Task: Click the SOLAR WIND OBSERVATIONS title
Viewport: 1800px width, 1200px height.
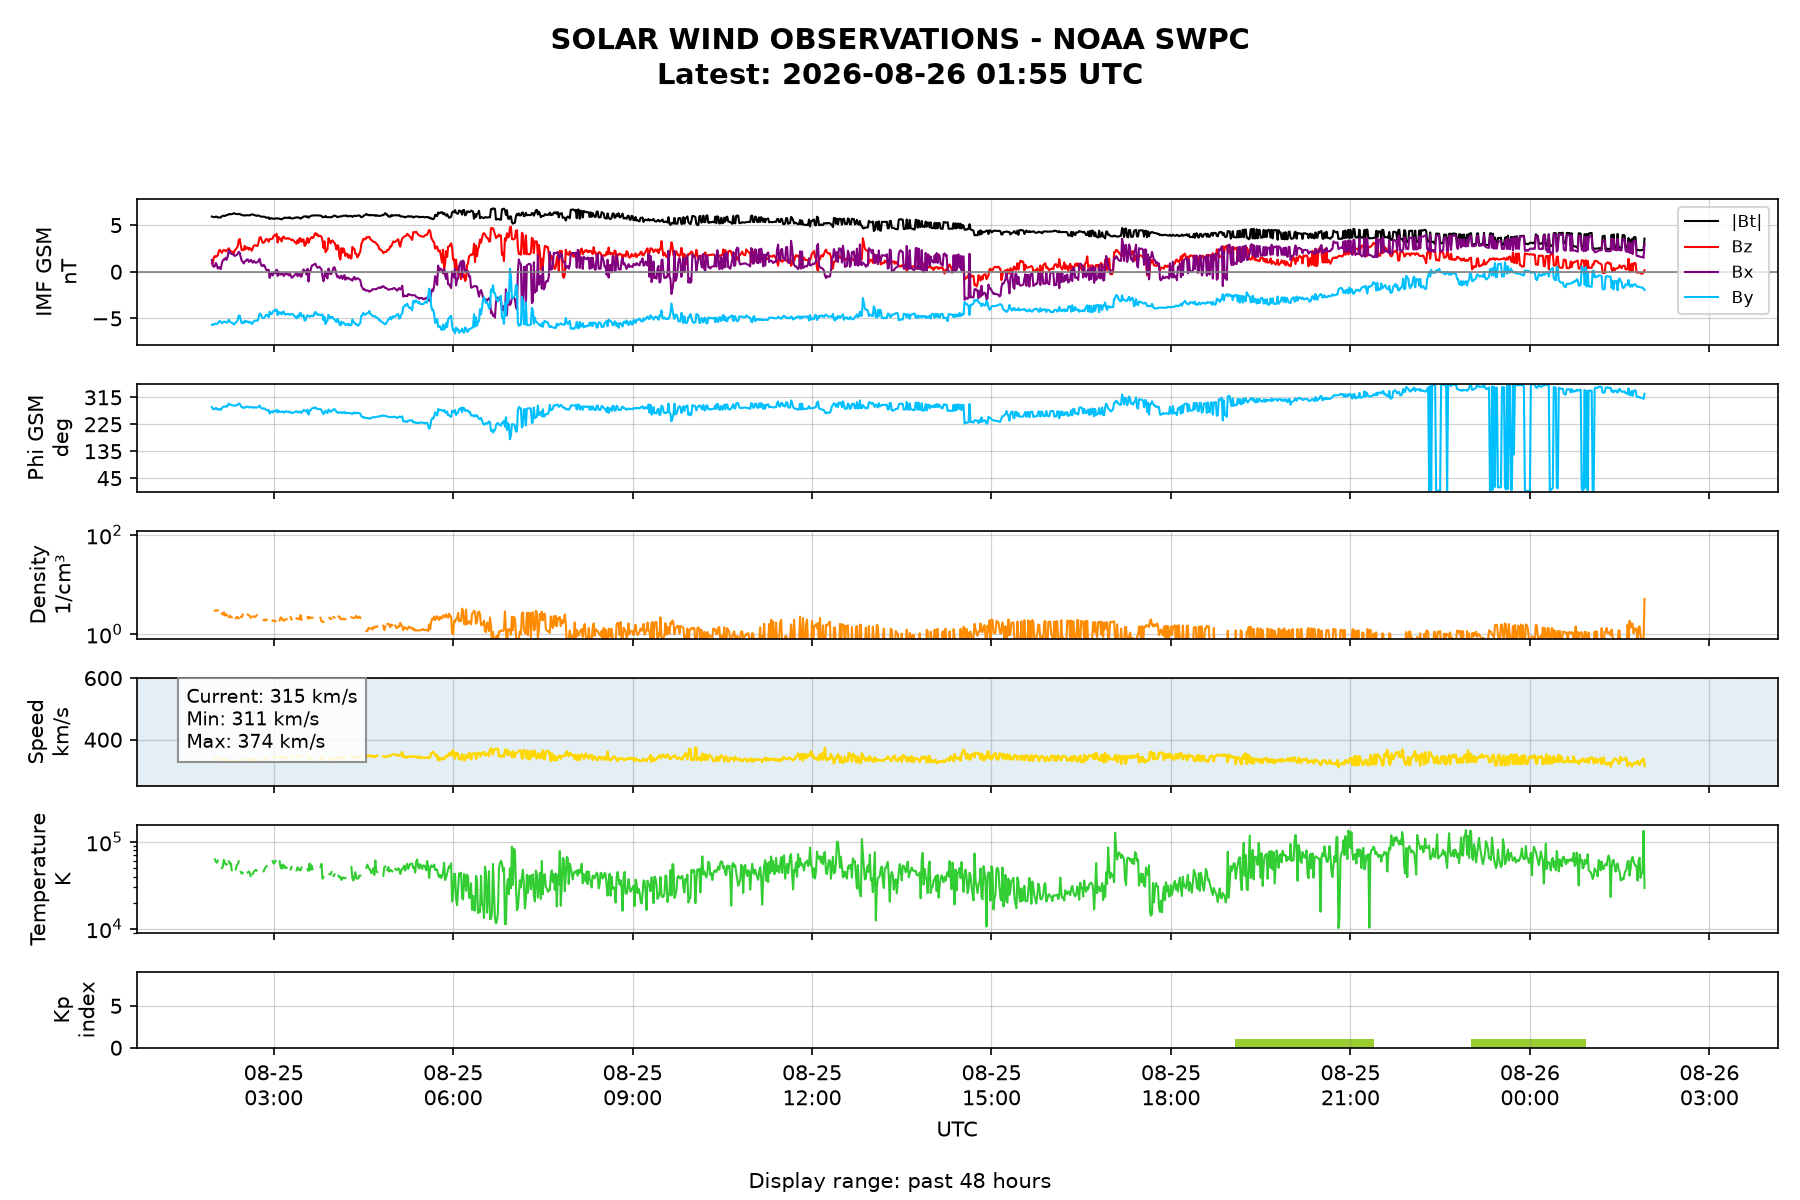Action: (900, 40)
